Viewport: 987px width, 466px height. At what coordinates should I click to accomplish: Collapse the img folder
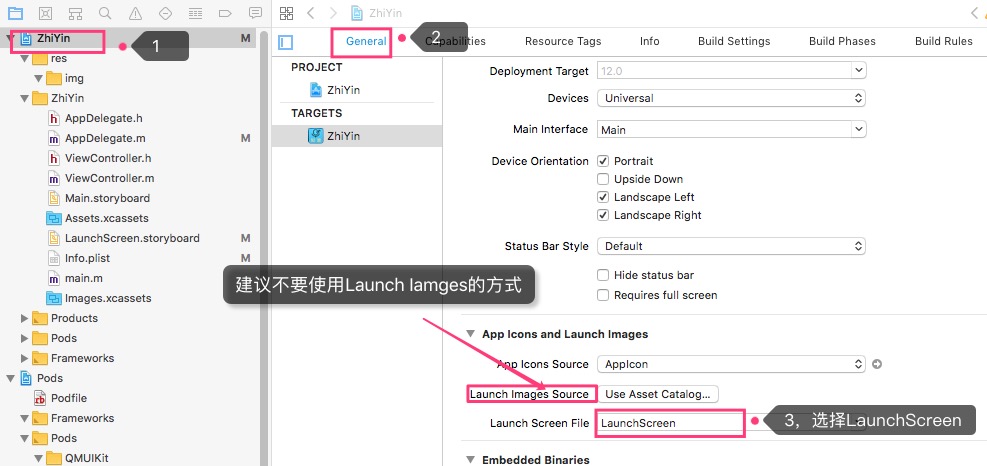click(39, 78)
